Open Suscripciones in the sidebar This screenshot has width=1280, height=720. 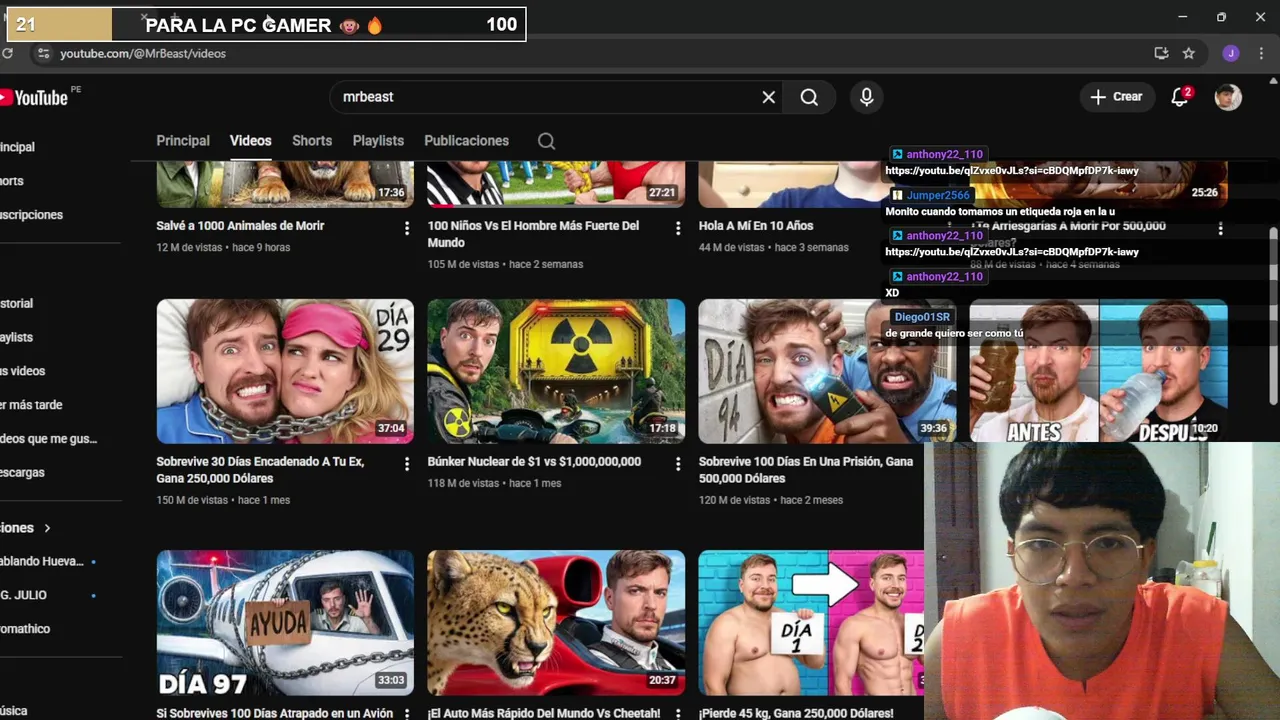(31, 215)
